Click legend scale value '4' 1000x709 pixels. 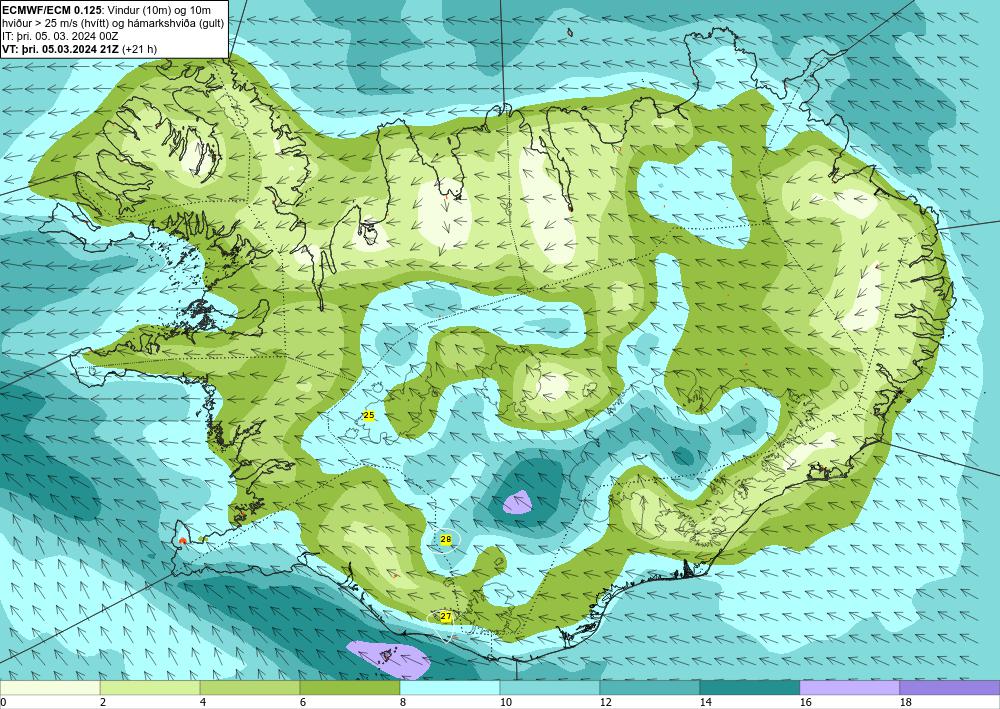202,703
